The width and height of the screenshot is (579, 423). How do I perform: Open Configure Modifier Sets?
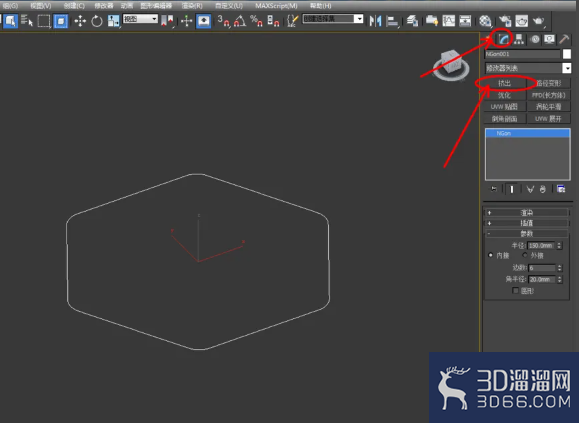[561, 189]
